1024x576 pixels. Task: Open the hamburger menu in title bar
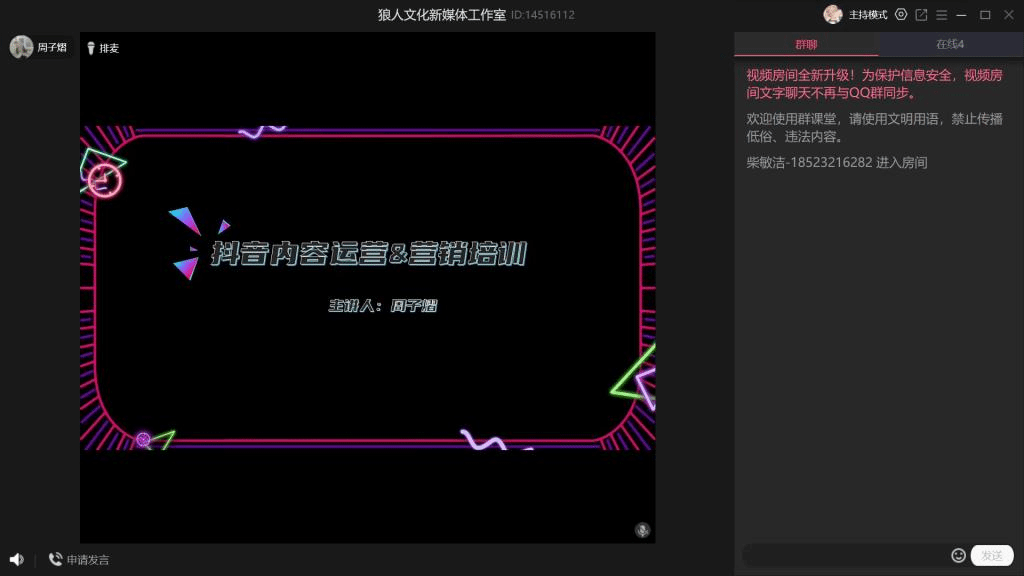pos(941,15)
